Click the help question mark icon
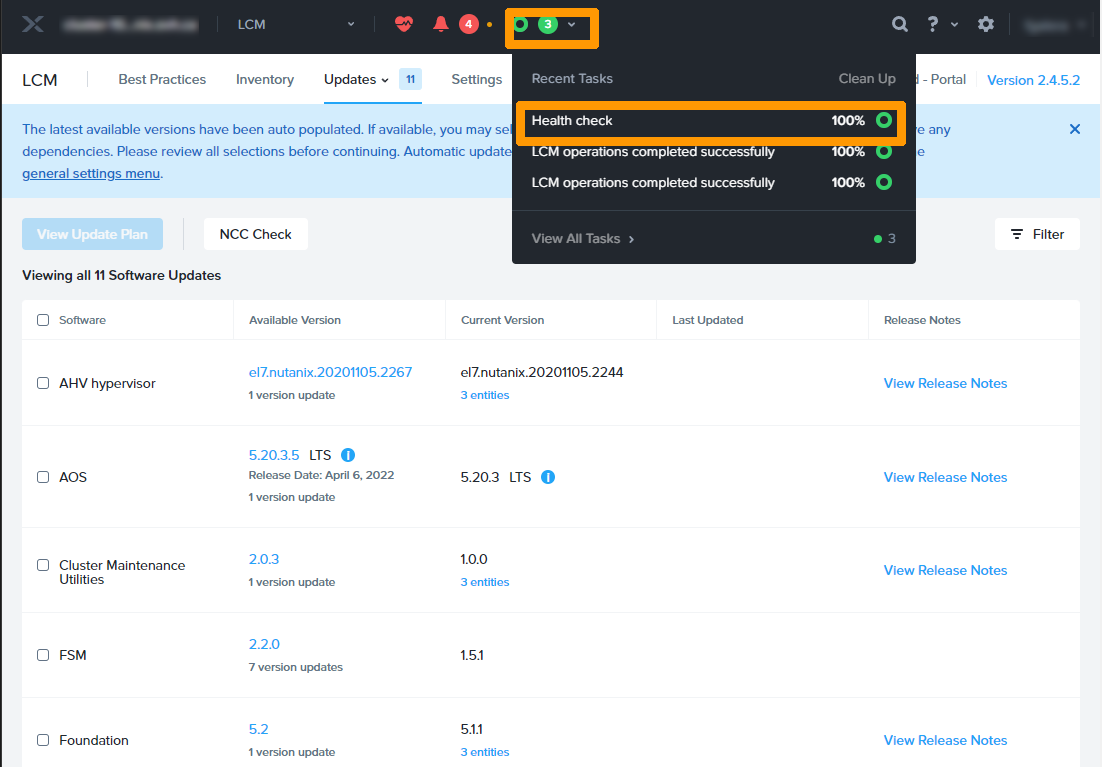1102x767 pixels. (932, 24)
